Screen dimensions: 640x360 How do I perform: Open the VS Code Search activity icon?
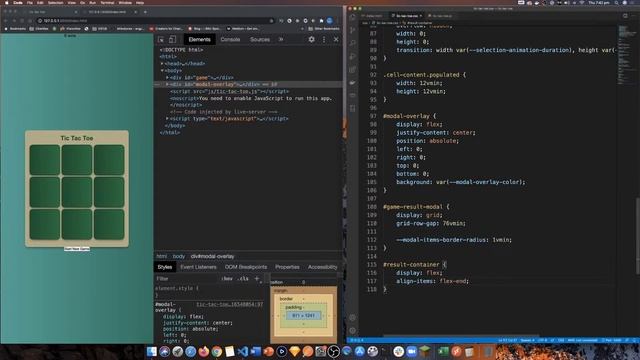click(x=353, y=43)
